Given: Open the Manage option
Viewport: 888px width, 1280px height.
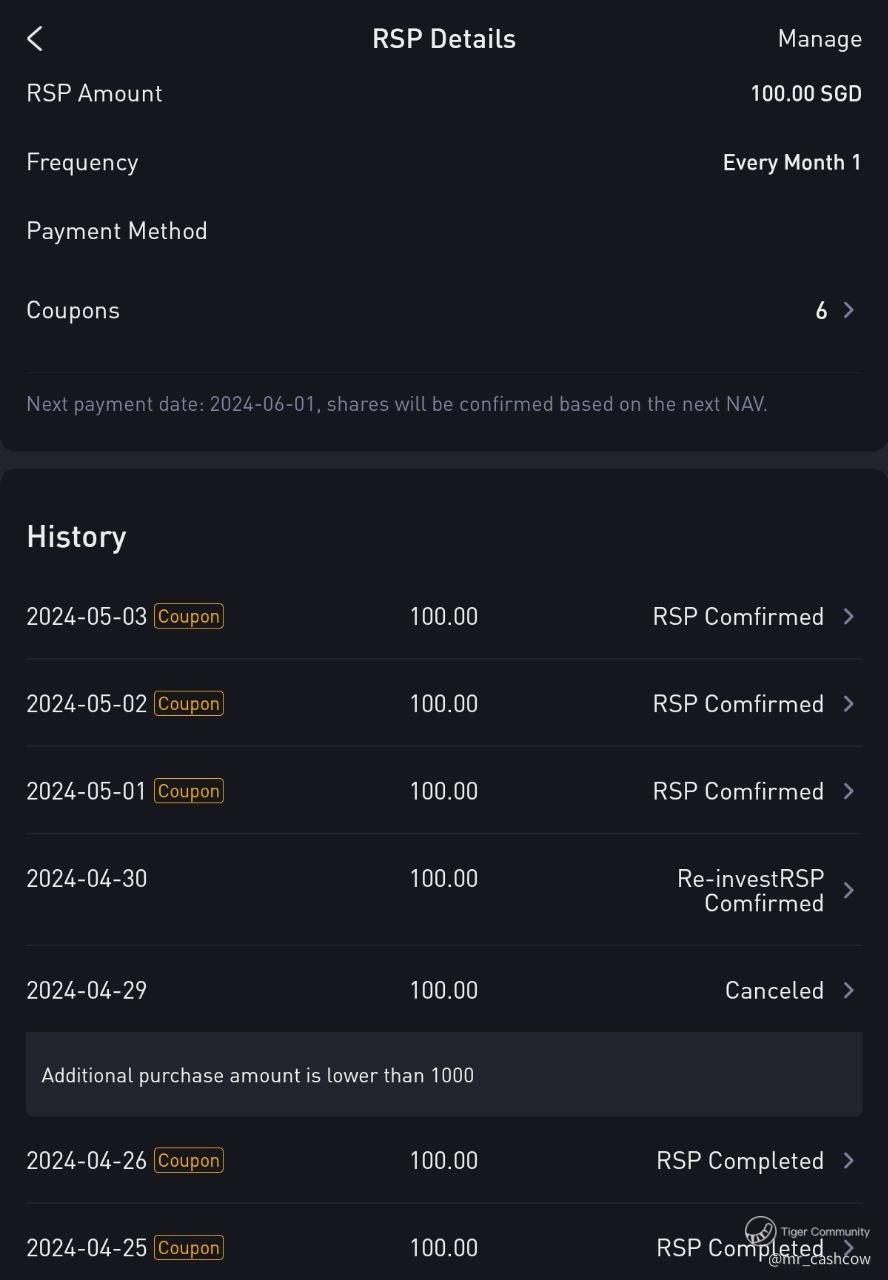Looking at the screenshot, I should pyautogui.click(x=819, y=39).
